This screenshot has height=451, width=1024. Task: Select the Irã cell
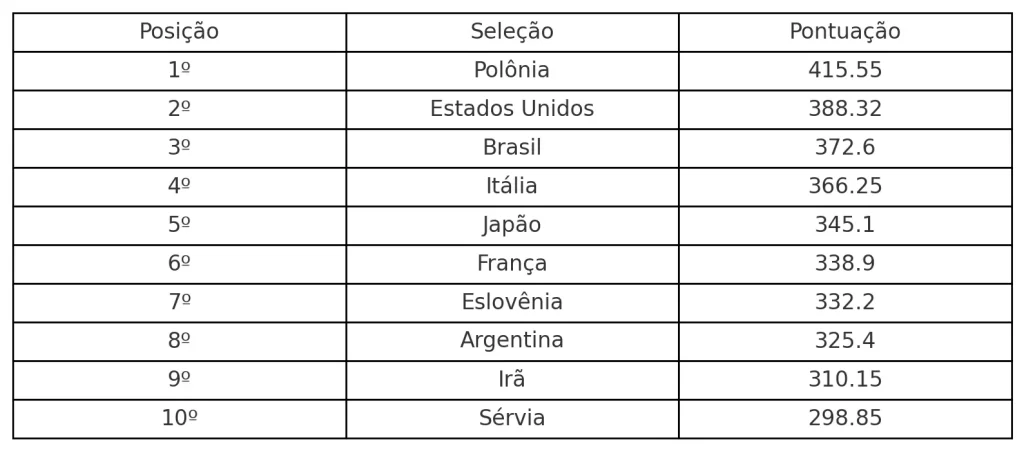pos(512,380)
